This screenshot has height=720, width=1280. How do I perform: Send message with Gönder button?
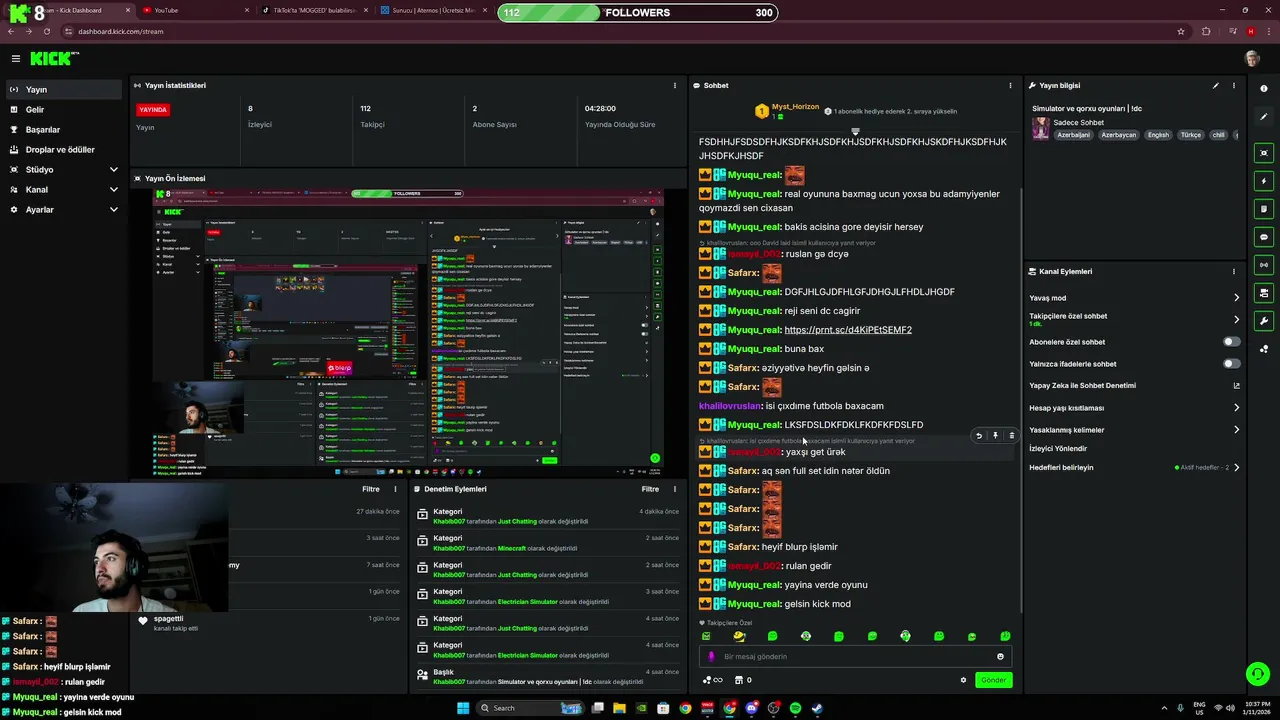click(x=993, y=680)
